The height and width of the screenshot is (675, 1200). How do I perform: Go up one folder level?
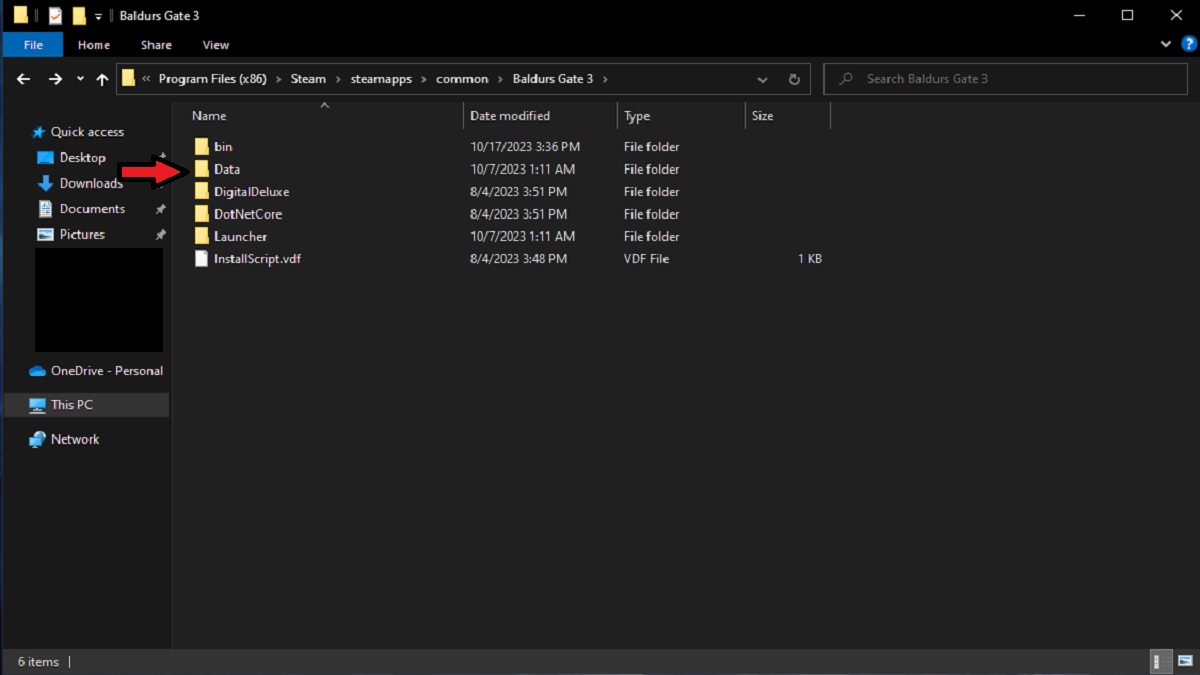102,79
